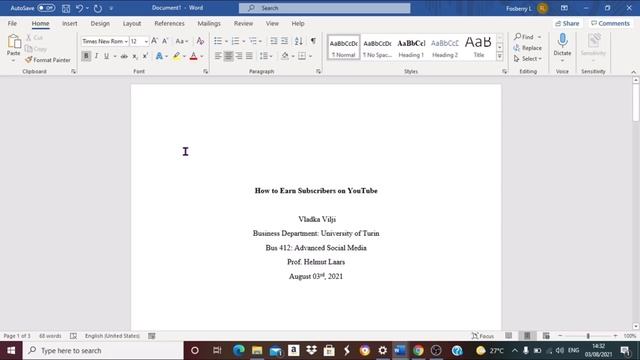Image resolution: width=640 pixels, height=360 pixels.
Task: Open the File menu
Action: pyautogui.click(x=12, y=24)
